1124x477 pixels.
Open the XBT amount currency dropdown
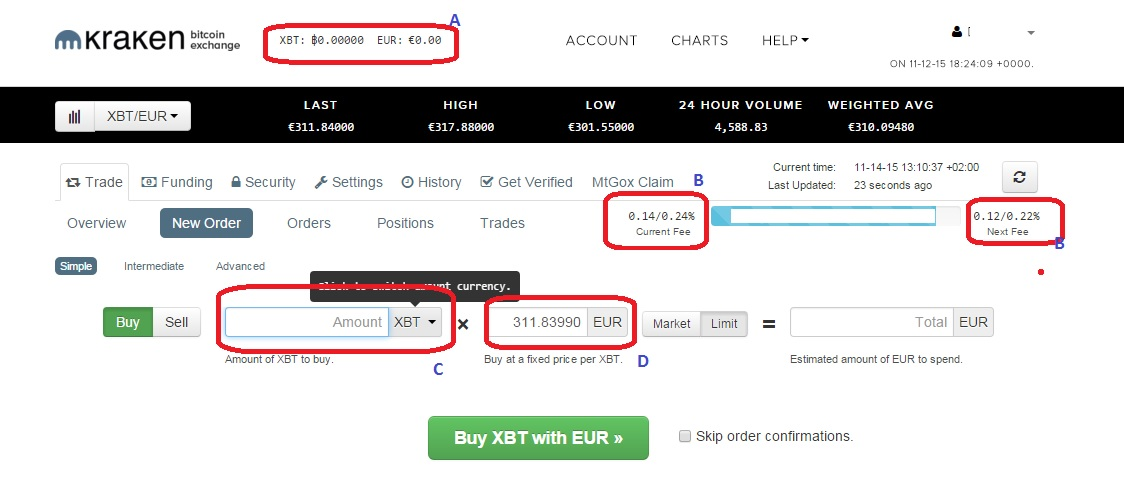[415, 322]
